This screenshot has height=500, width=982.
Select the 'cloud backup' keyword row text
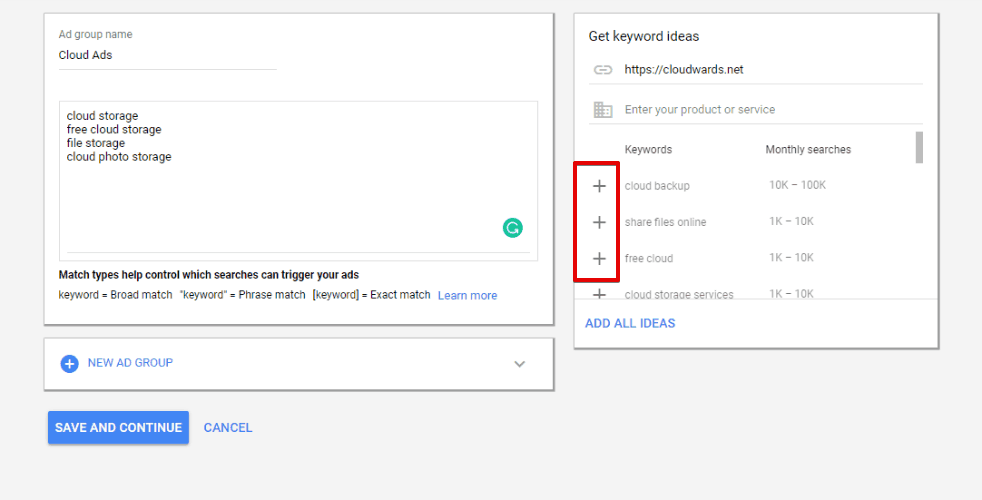pos(657,186)
